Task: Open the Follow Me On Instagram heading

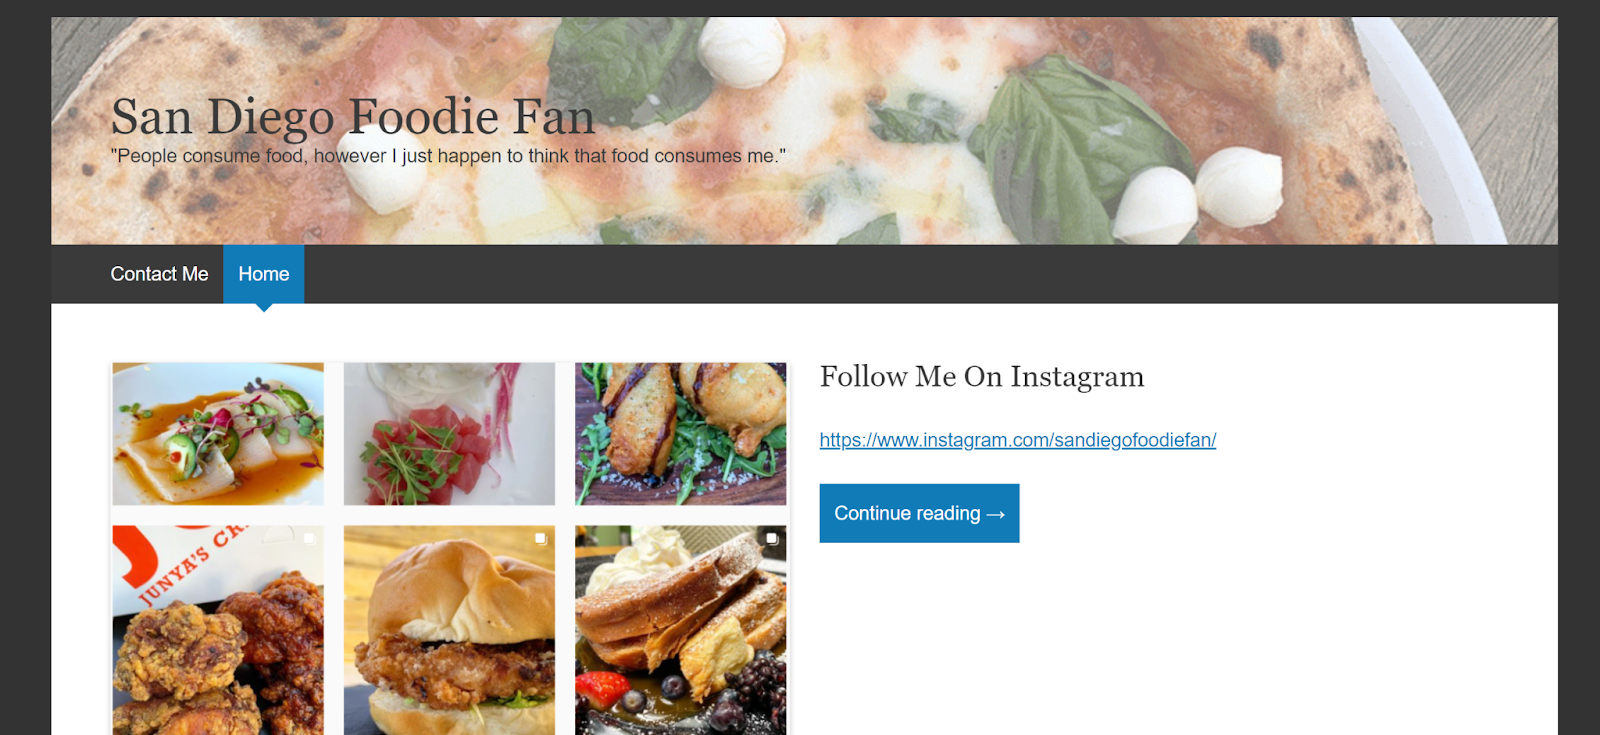Action: (x=982, y=377)
